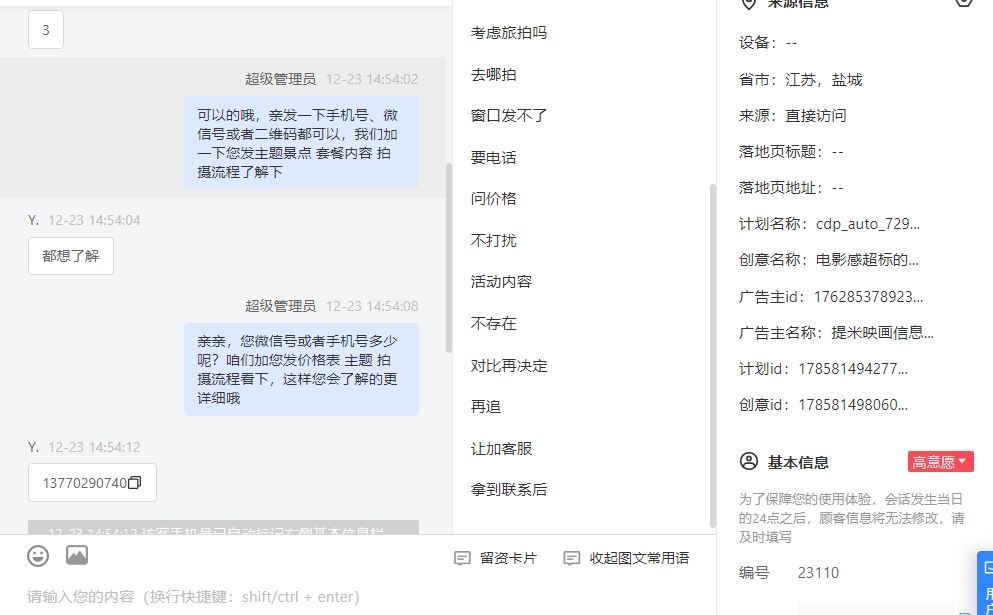This screenshot has height=615, width=993.
Task: Focus the message input box
Action: (358, 597)
